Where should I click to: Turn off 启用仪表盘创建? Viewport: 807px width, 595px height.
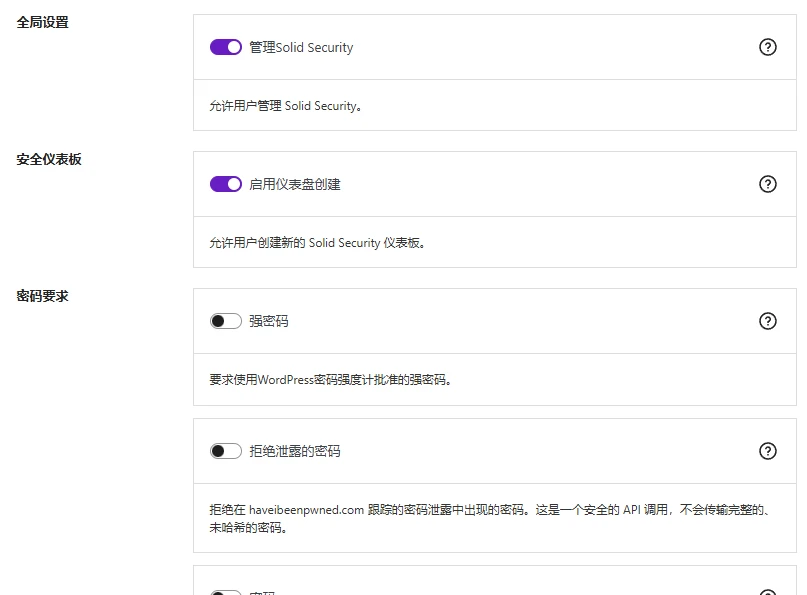(226, 184)
